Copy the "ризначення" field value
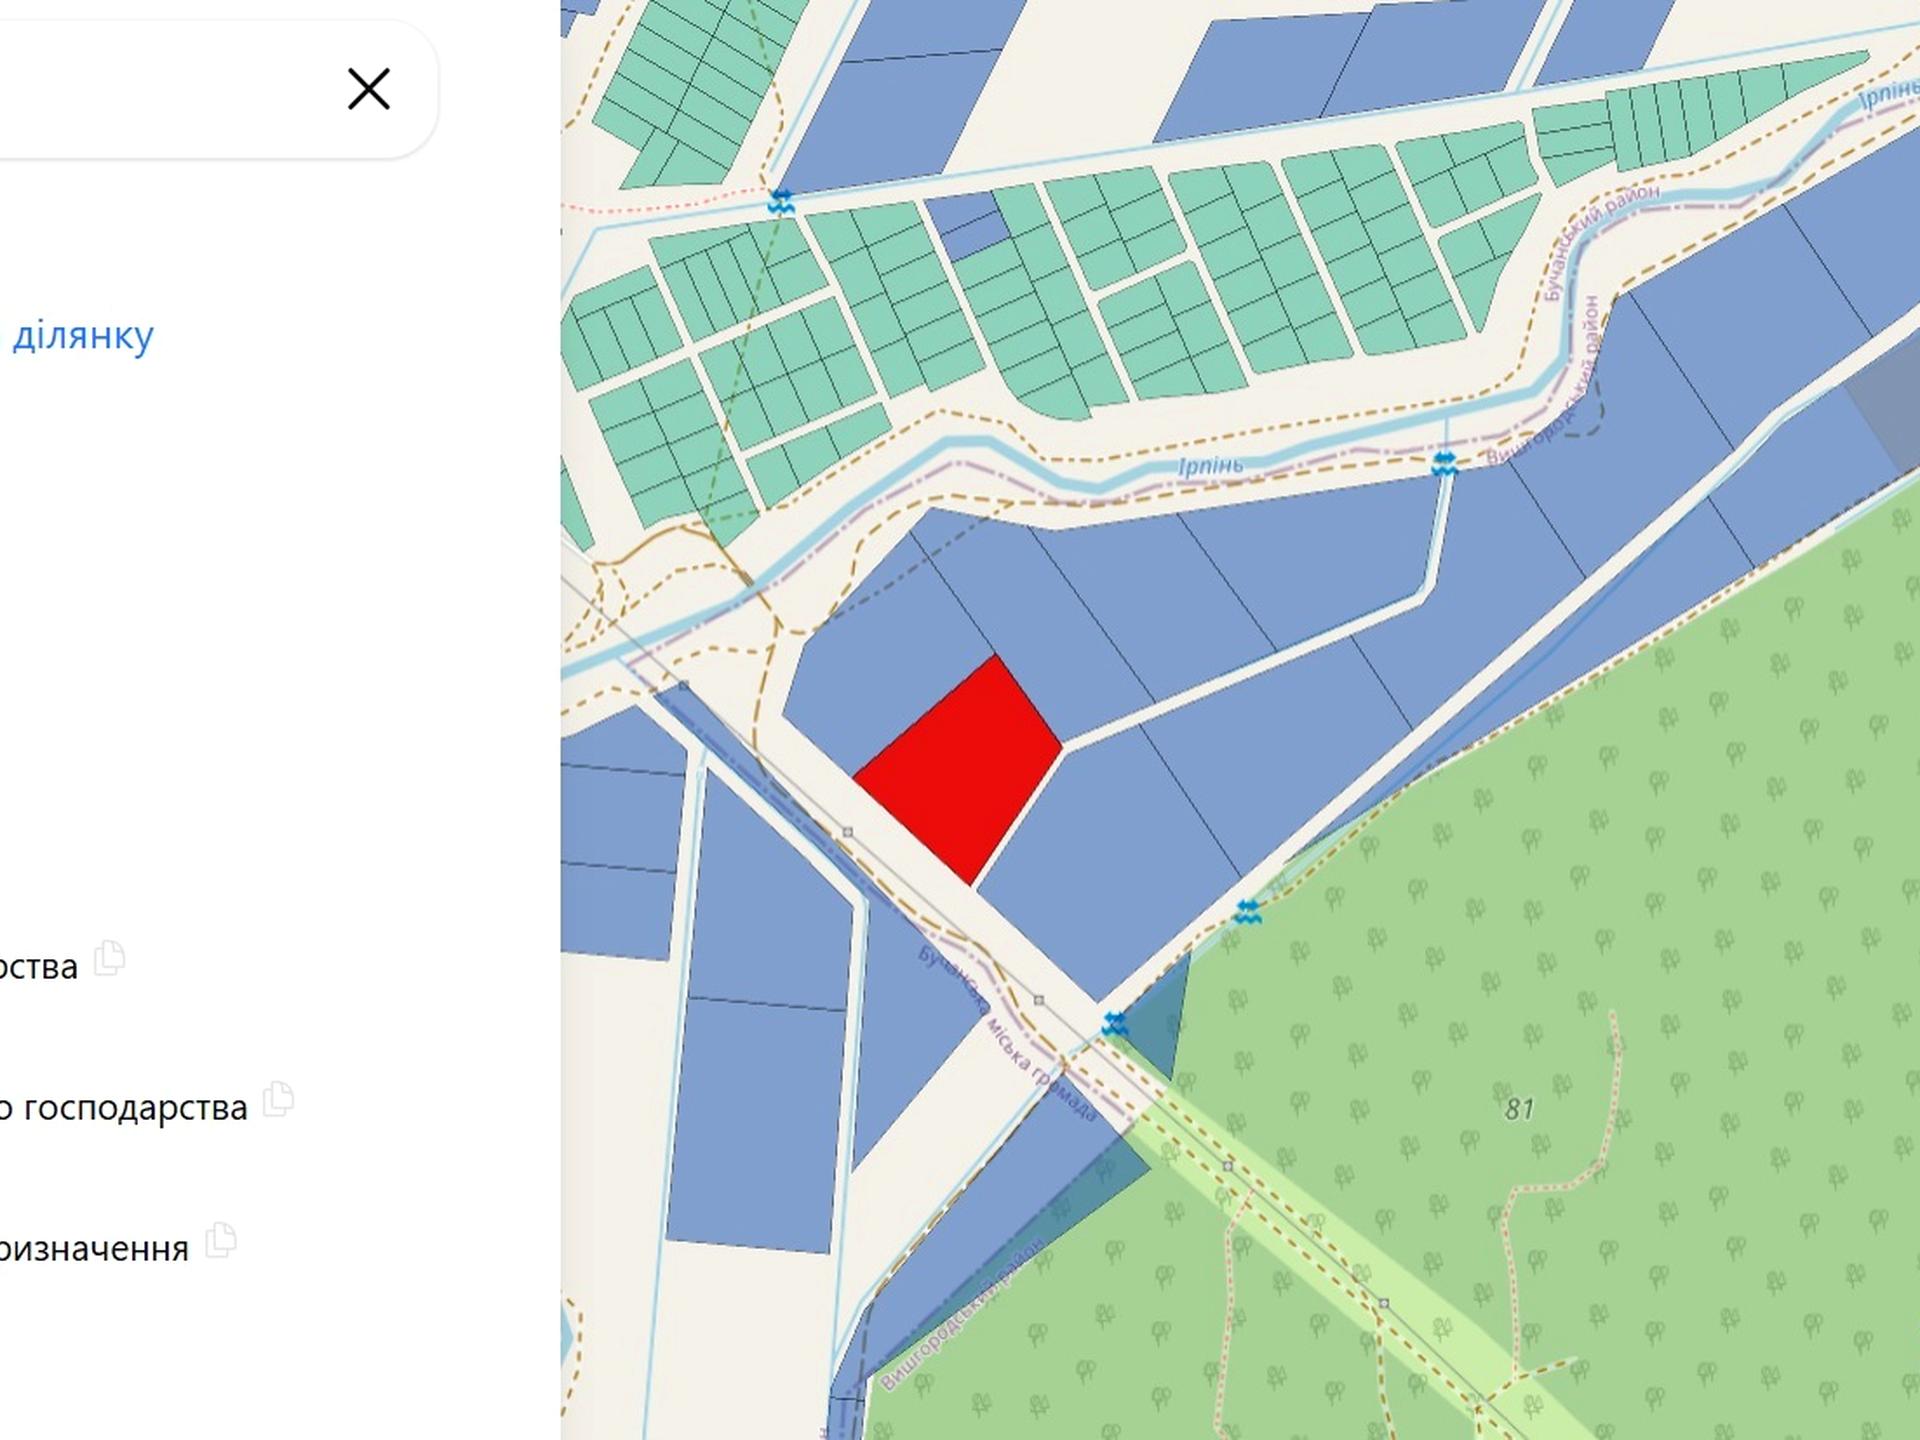1920x1440 pixels. (221, 1240)
